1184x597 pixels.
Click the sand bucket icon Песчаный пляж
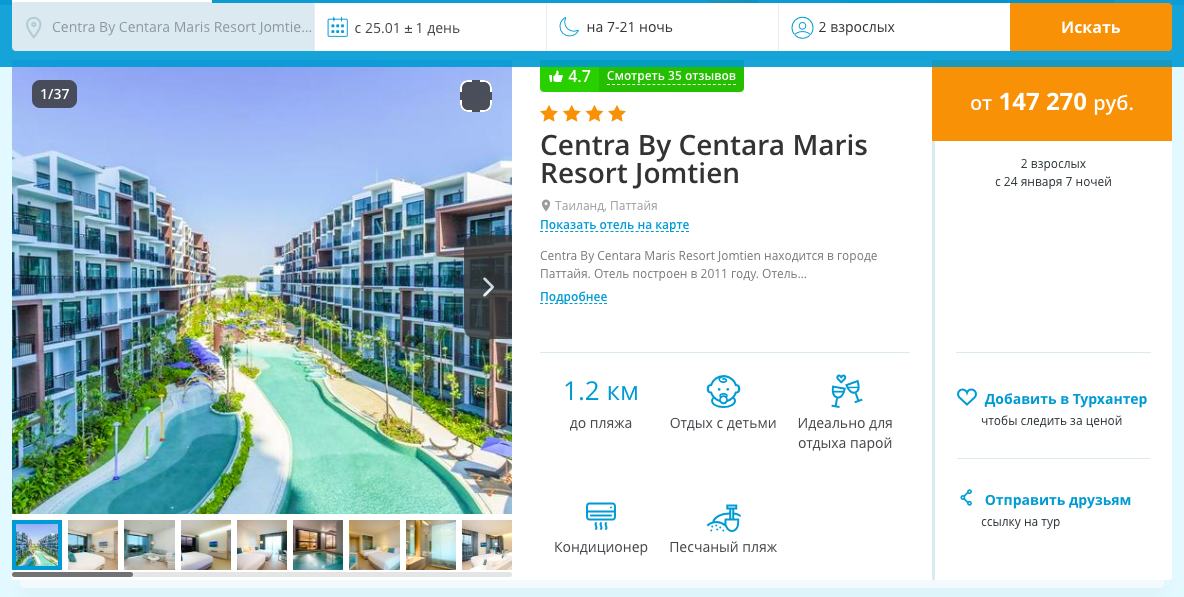click(x=723, y=518)
